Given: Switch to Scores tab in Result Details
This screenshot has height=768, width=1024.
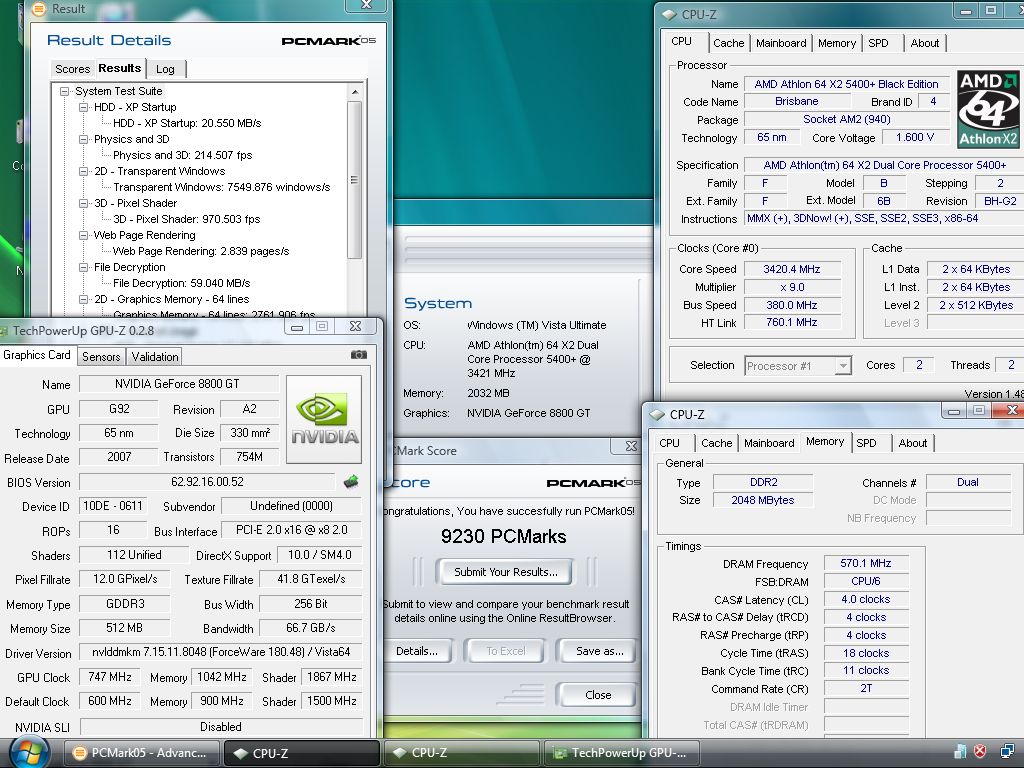Looking at the screenshot, I should (72, 69).
